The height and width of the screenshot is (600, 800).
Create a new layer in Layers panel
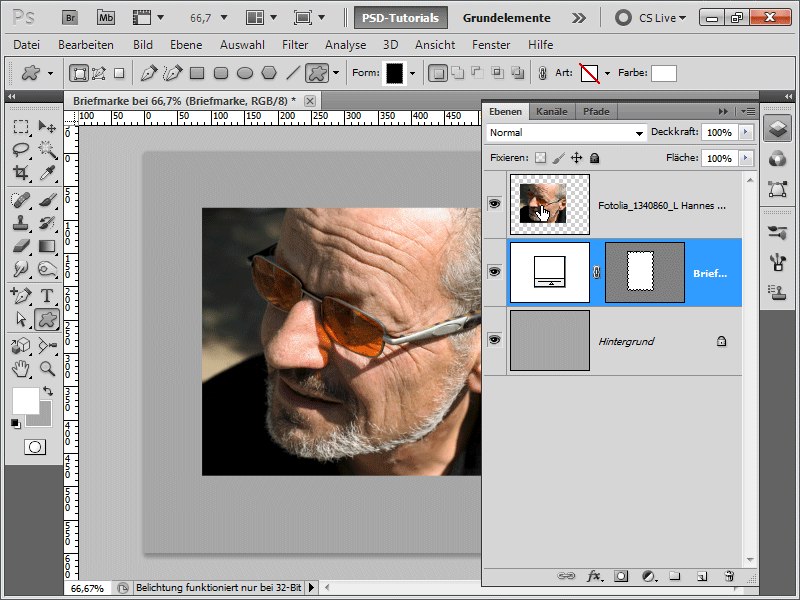pyautogui.click(x=702, y=576)
